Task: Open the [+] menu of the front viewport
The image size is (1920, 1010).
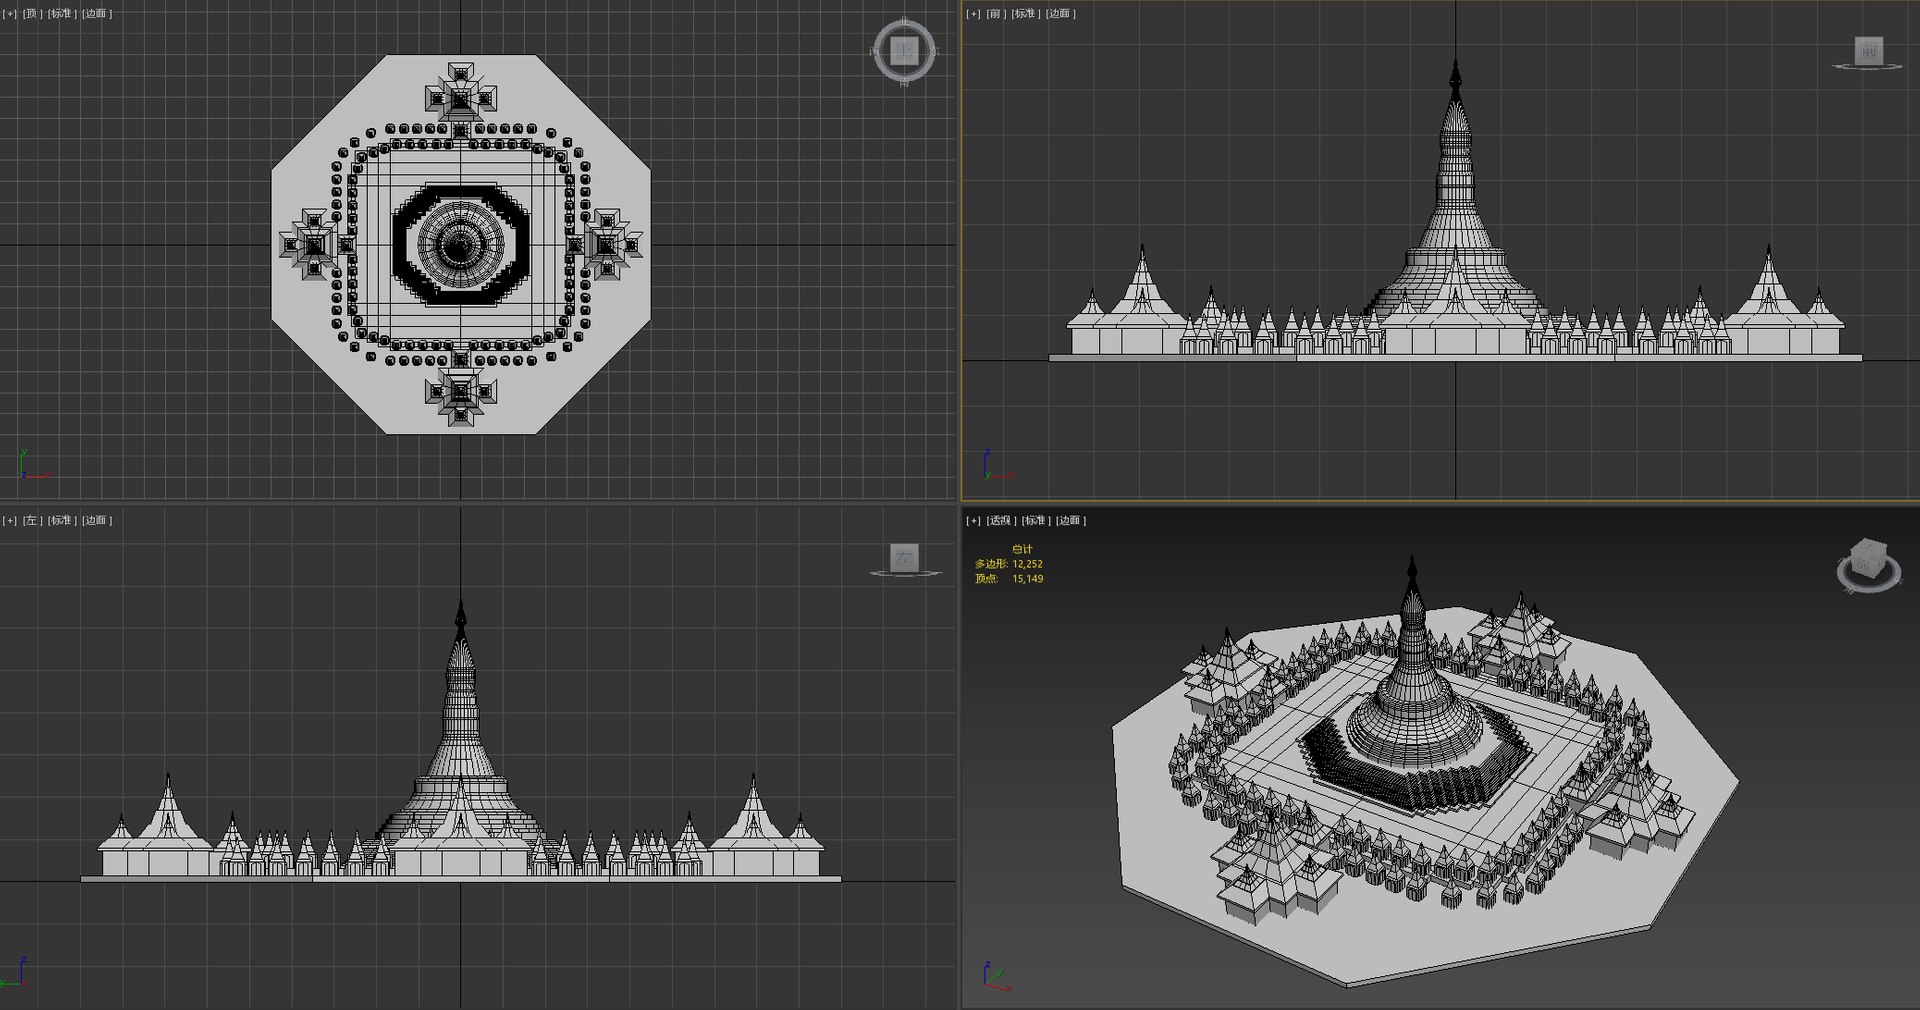Action: pos(974,14)
